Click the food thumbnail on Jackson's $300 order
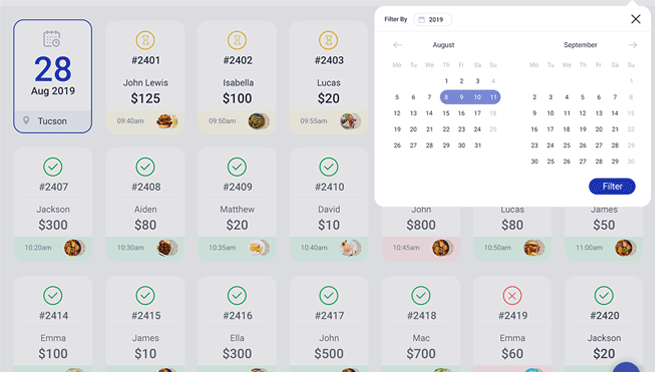655x372 pixels. point(74,248)
